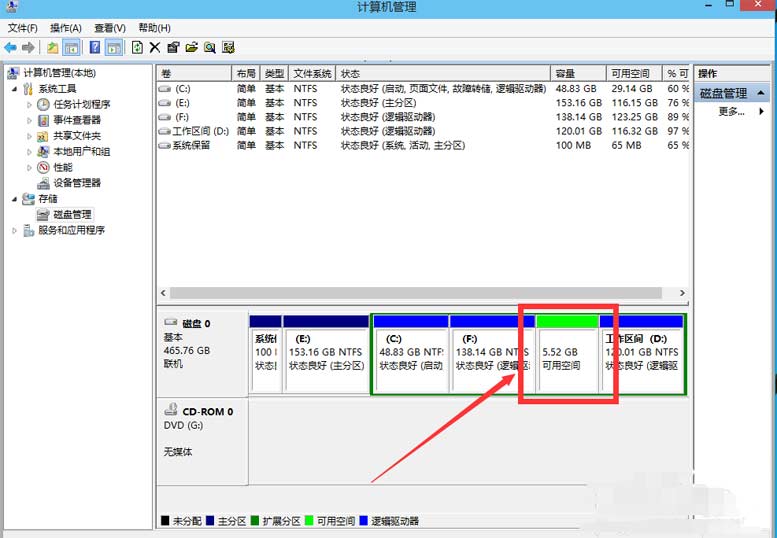Click the Properties toolbar icon
This screenshot has width=777, height=538.
[x=173, y=47]
